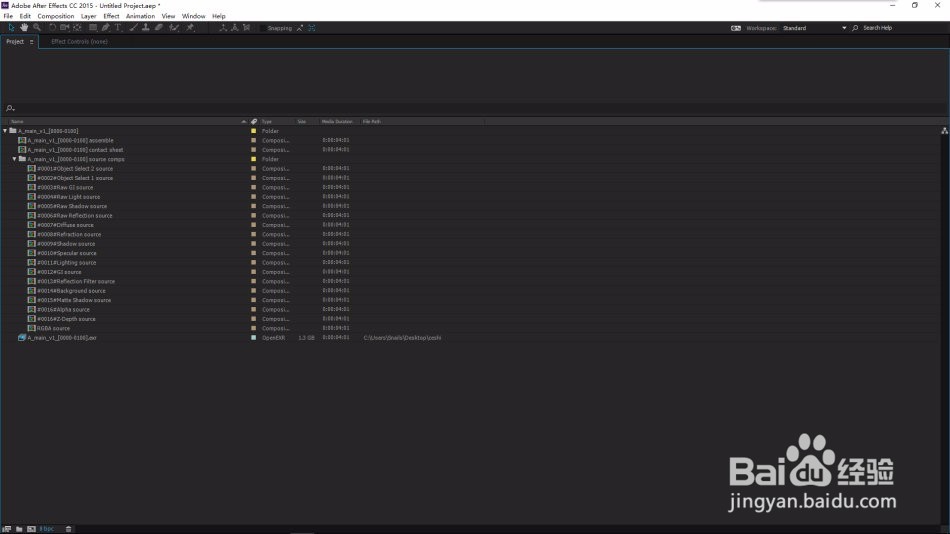Screen dimensions: 950x534
Task: Select the A_main_v1_[0000-0100] assemble composition
Action: tap(70, 141)
